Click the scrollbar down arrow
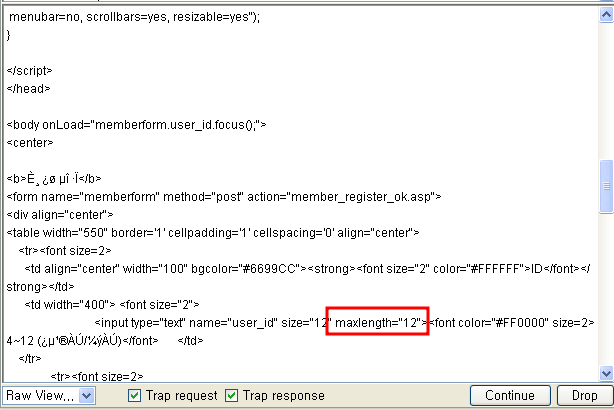This screenshot has height=410, width=614. tap(606, 373)
